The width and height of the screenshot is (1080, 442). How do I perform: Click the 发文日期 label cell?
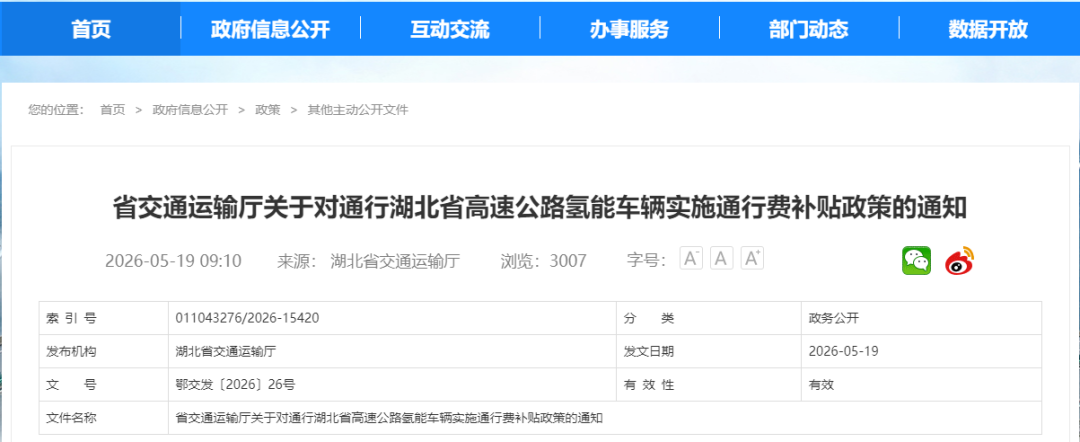pos(709,351)
